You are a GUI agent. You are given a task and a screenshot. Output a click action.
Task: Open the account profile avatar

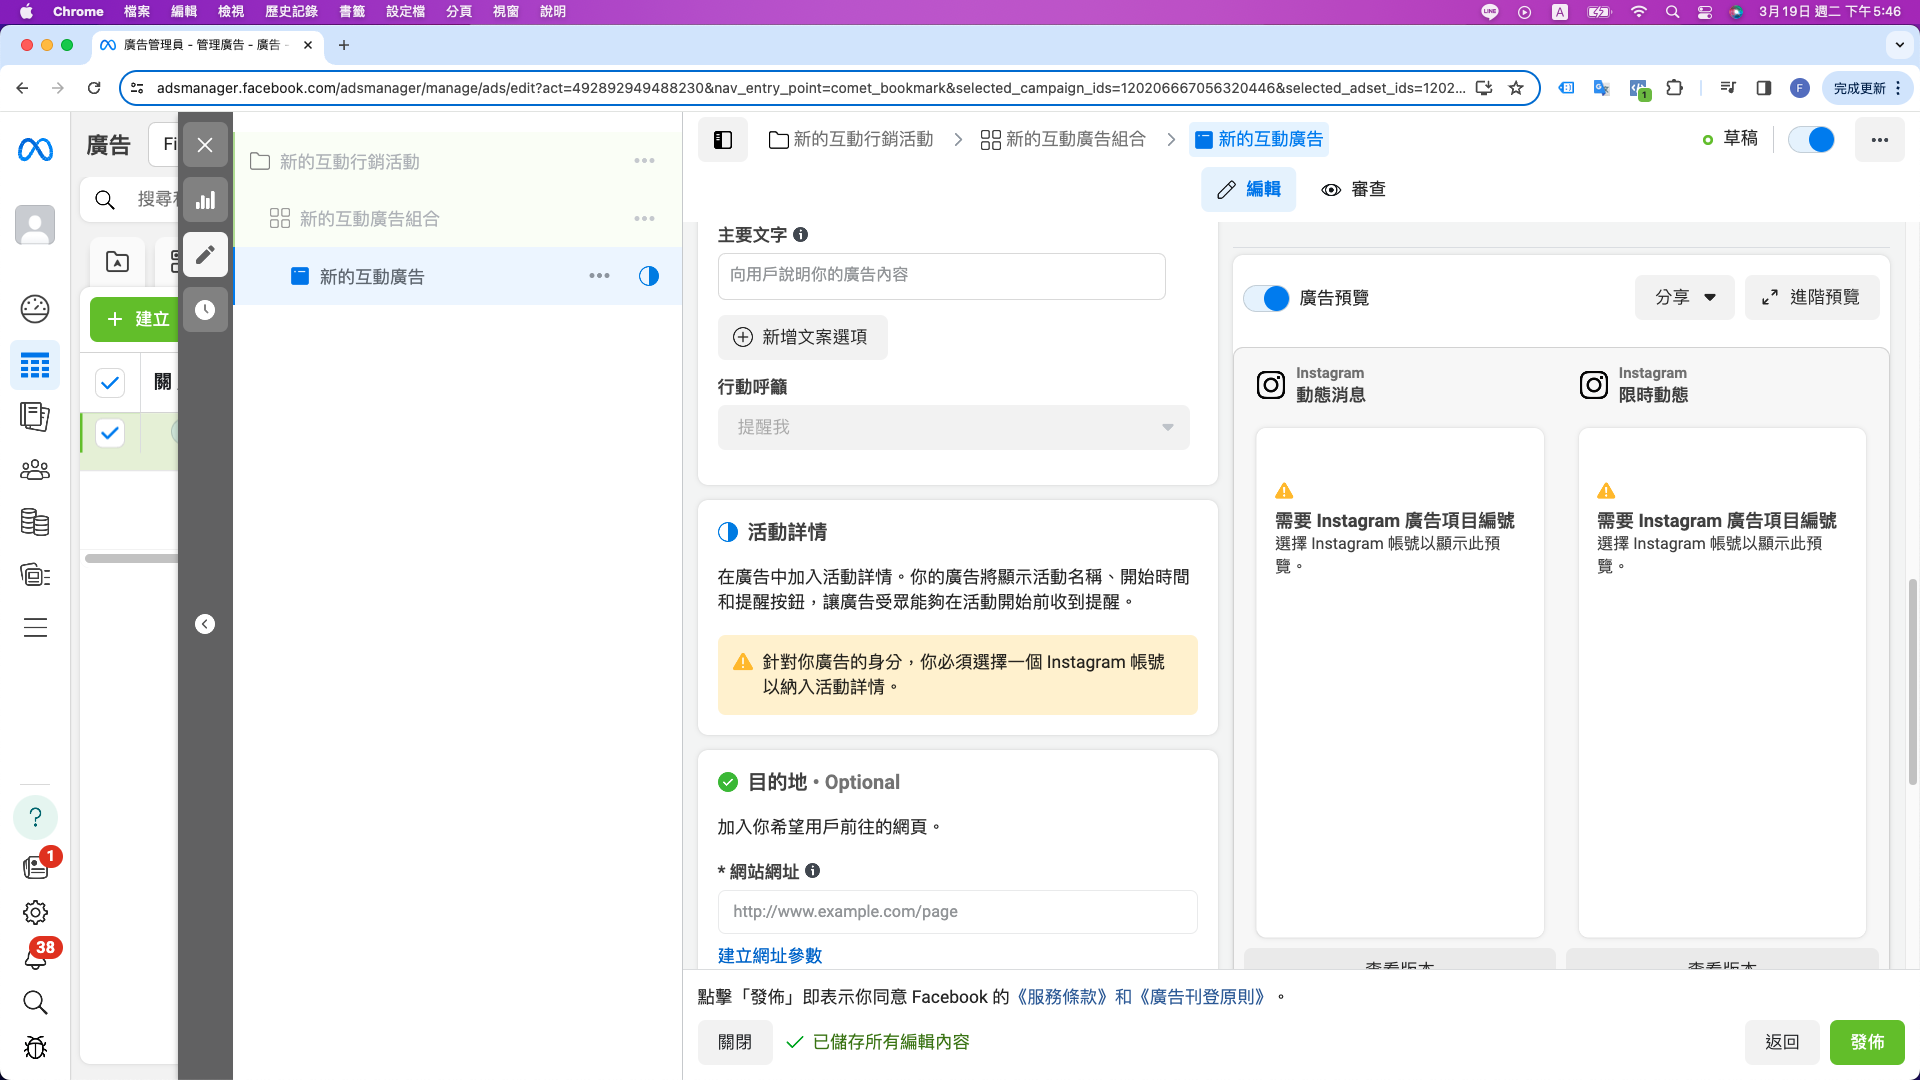pyautogui.click(x=35, y=225)
